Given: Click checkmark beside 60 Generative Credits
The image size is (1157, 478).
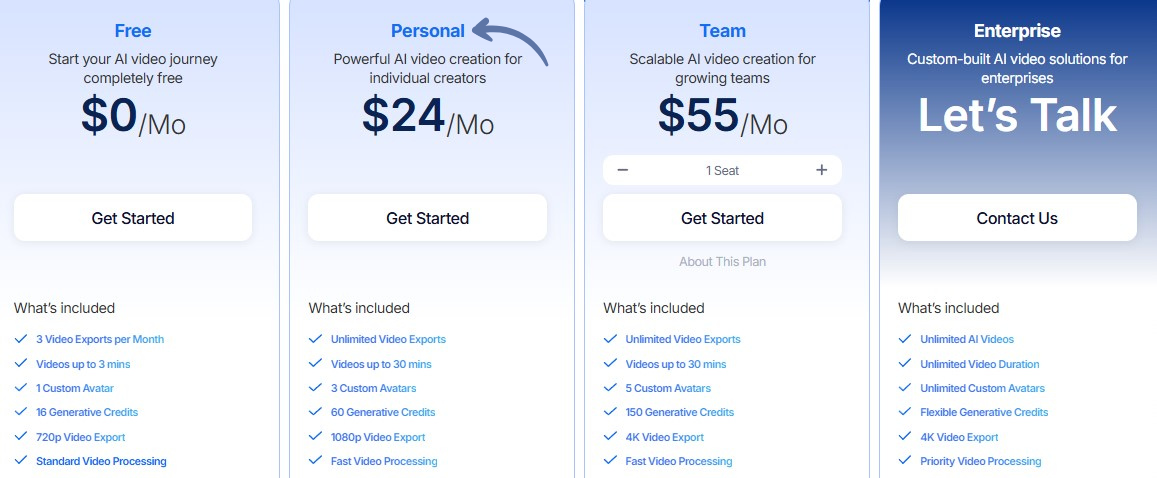Looking at the screenshot, I should click(316, 412).
